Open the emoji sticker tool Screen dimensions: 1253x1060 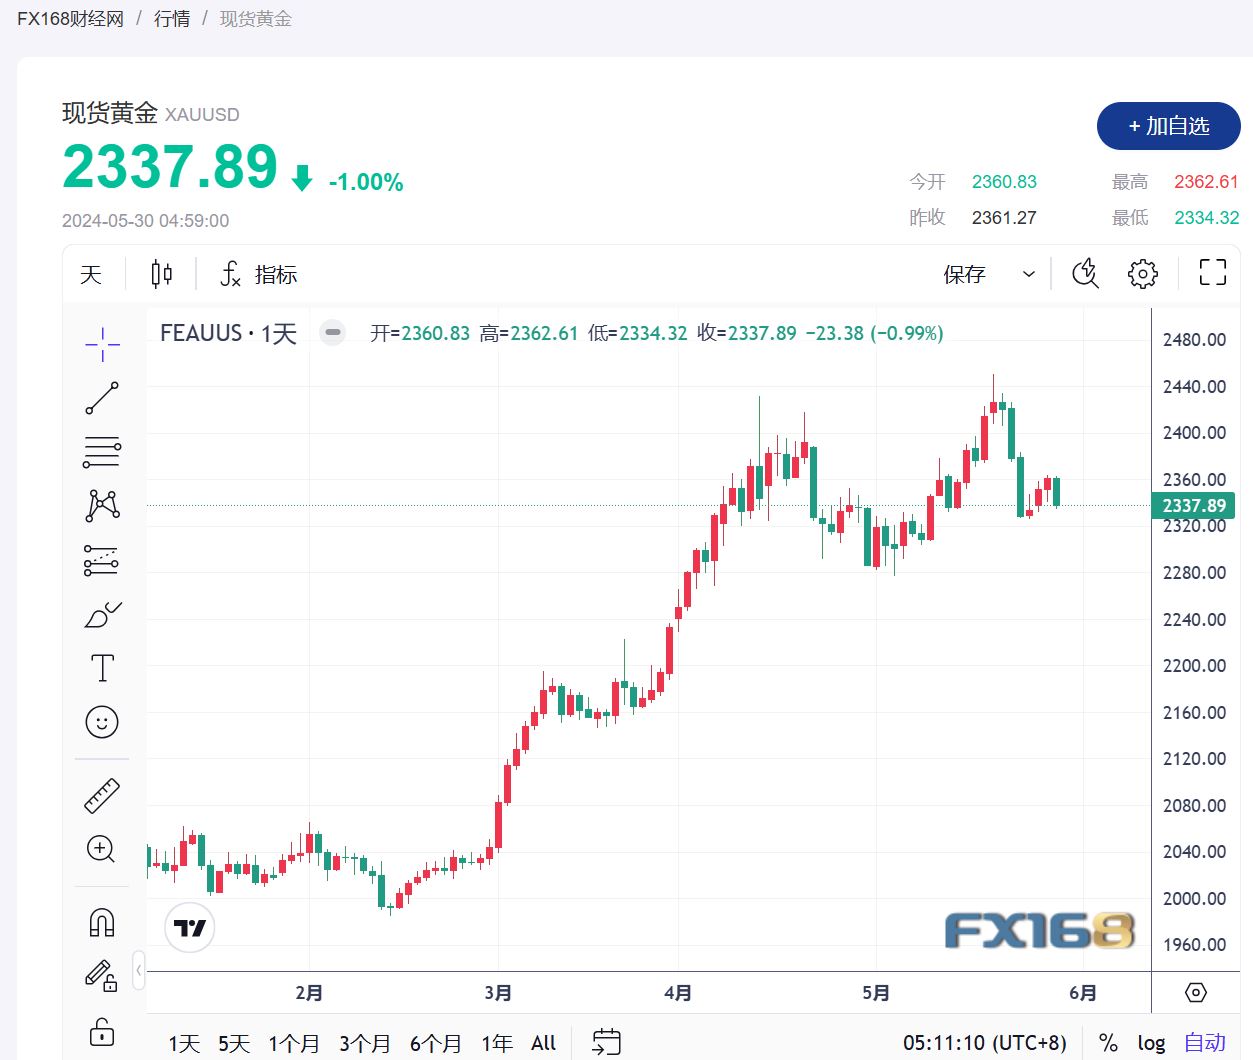pyautogui.click(x=102, y=722)
